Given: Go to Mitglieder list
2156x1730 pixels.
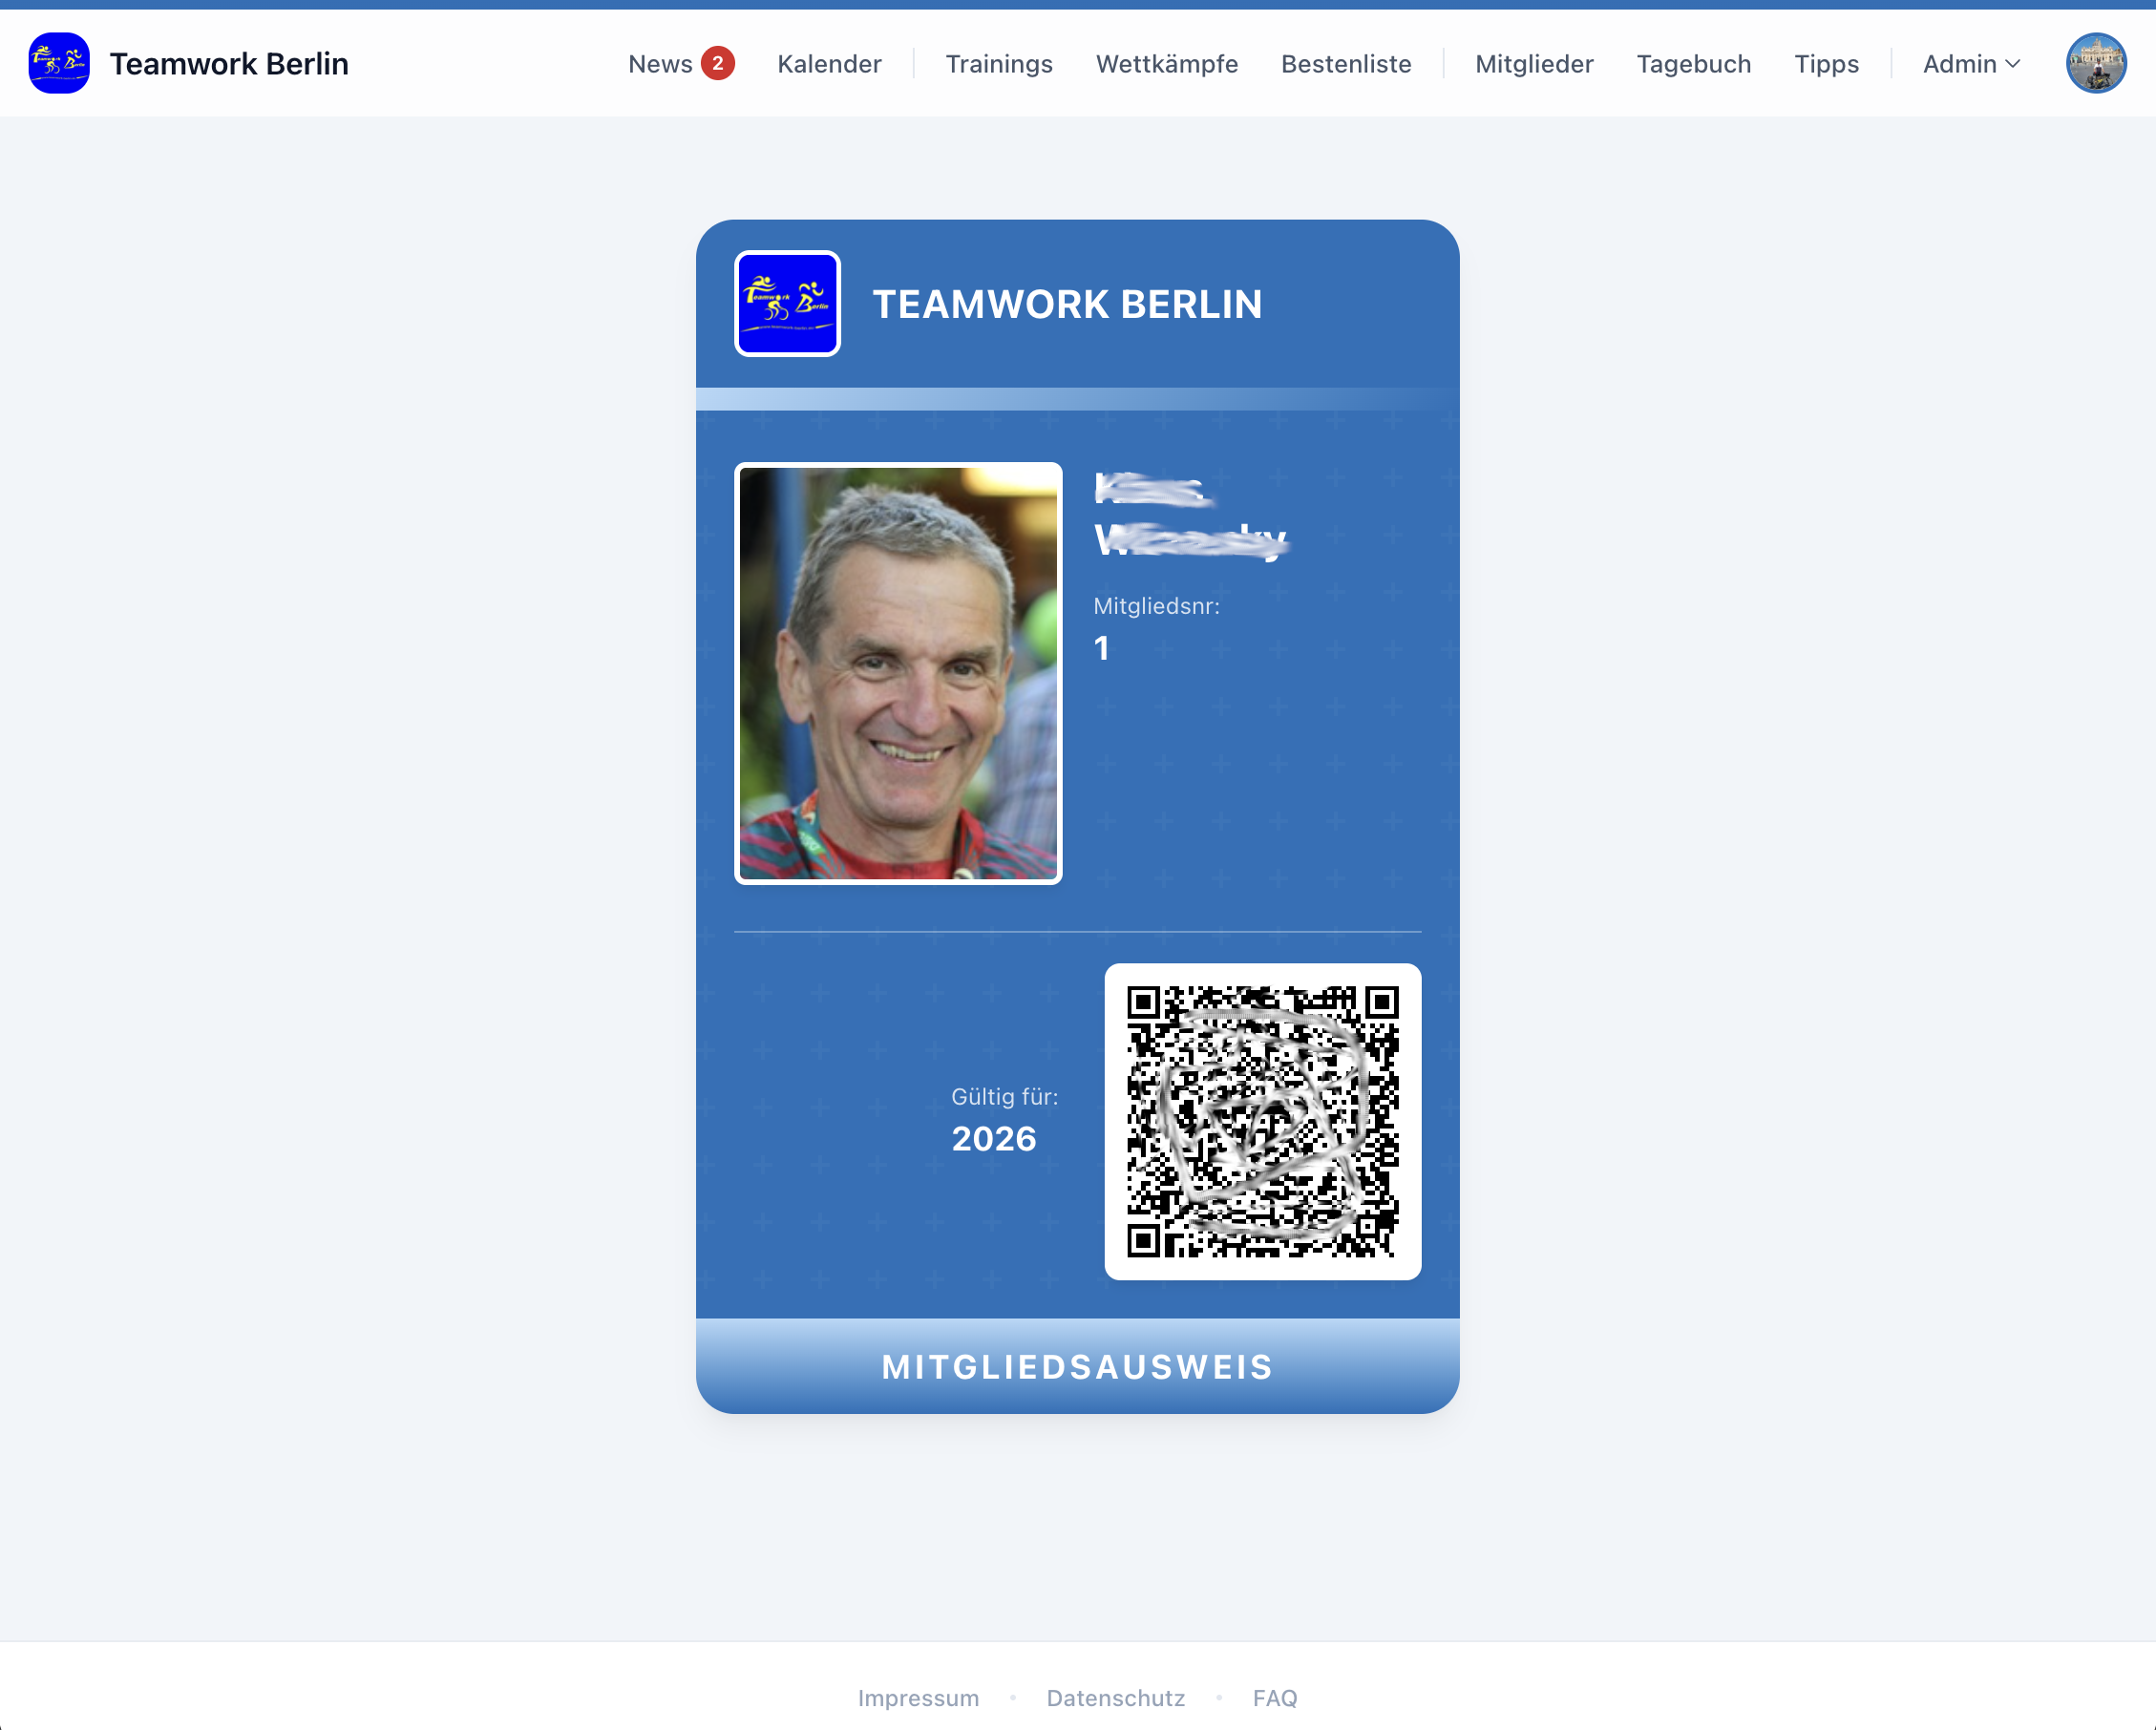Looking at the screenshot, I should [1533, 64].
